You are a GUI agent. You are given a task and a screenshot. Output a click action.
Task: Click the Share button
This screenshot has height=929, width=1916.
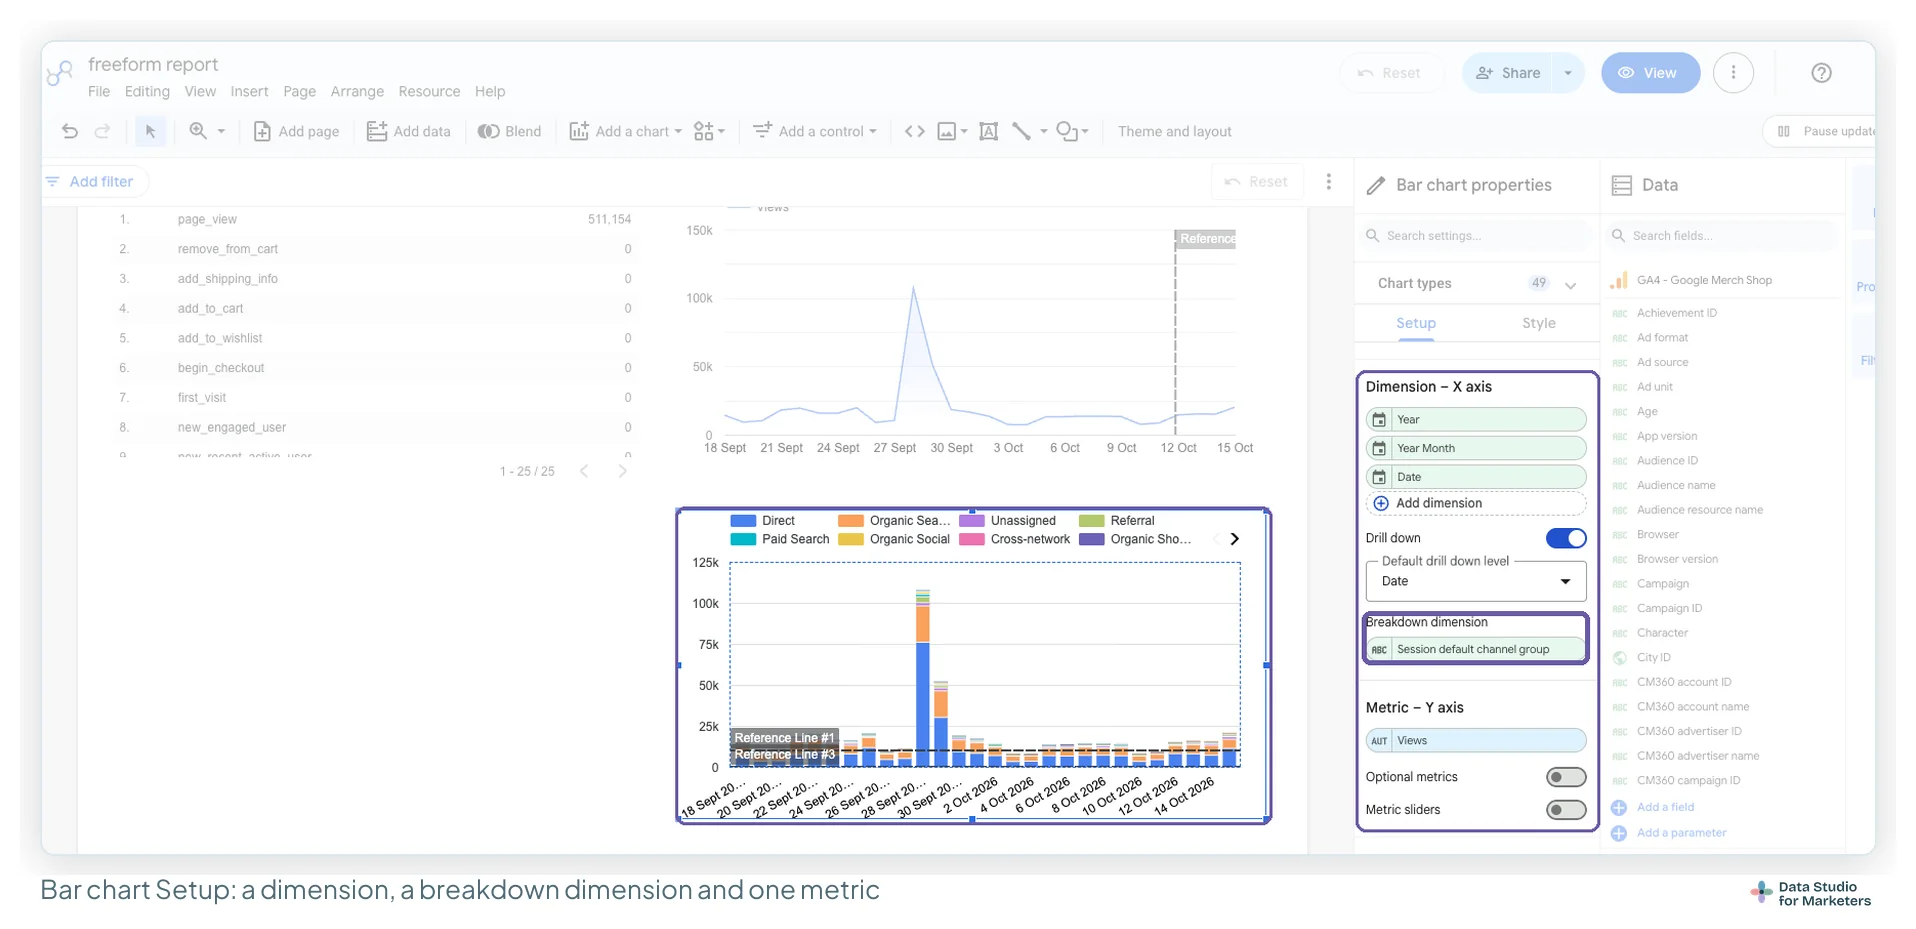(1507, 73)
